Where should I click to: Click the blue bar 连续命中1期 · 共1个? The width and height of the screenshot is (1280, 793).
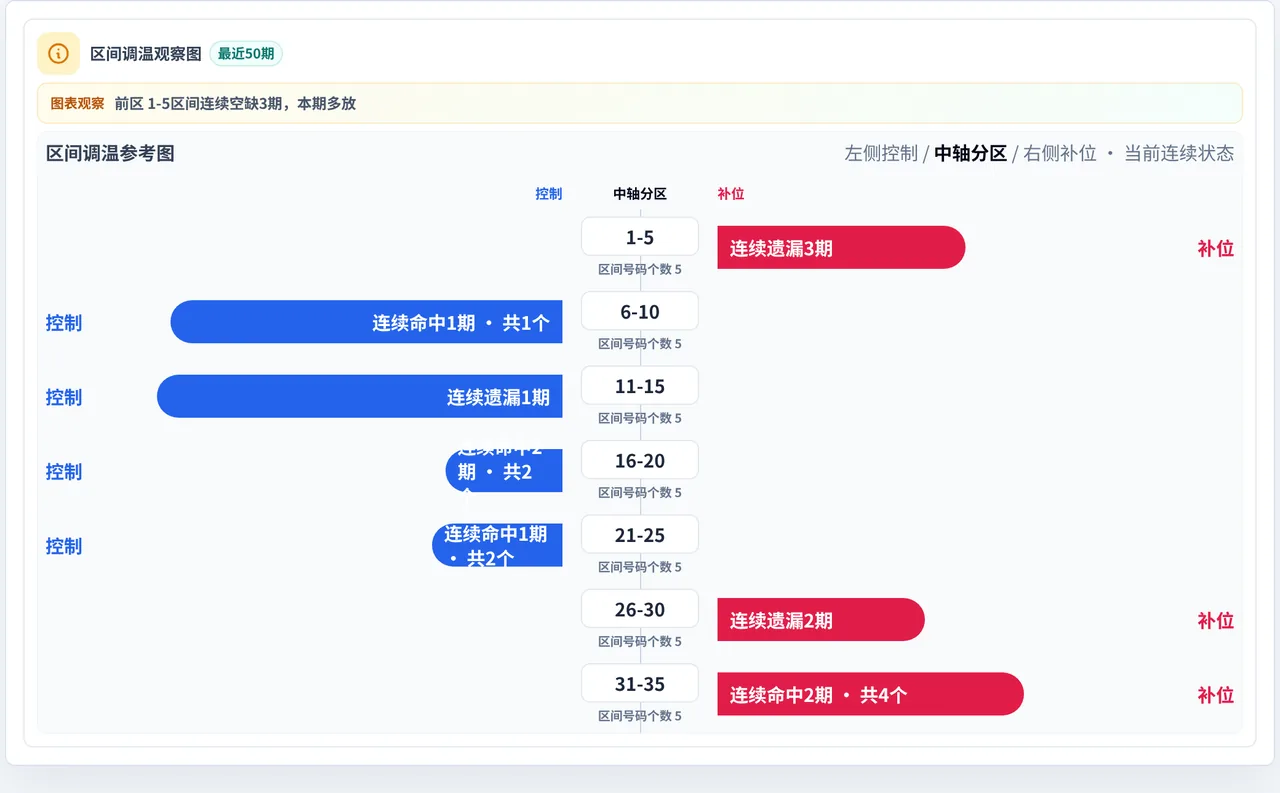click(x=366, y=322)
